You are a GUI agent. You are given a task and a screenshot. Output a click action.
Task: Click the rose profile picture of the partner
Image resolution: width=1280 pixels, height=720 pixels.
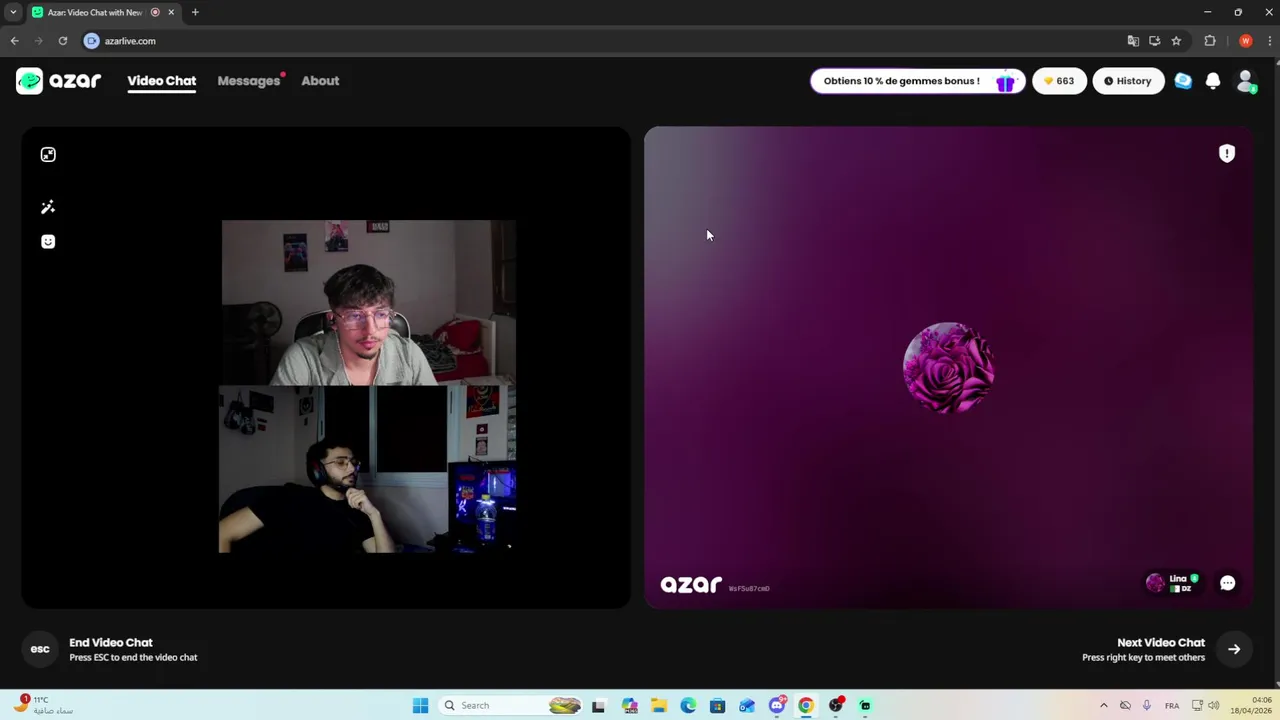(948, 367)
